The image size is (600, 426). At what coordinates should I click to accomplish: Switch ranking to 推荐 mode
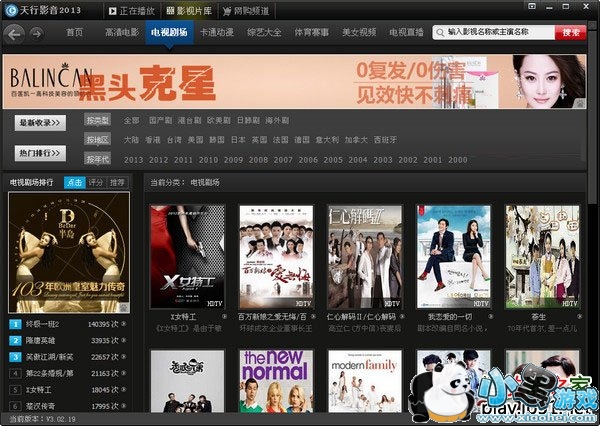(117, 183)
